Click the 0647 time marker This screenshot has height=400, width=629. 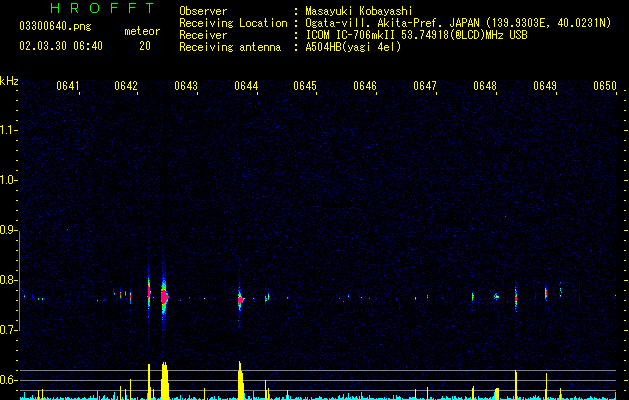[x=425, y=86]
